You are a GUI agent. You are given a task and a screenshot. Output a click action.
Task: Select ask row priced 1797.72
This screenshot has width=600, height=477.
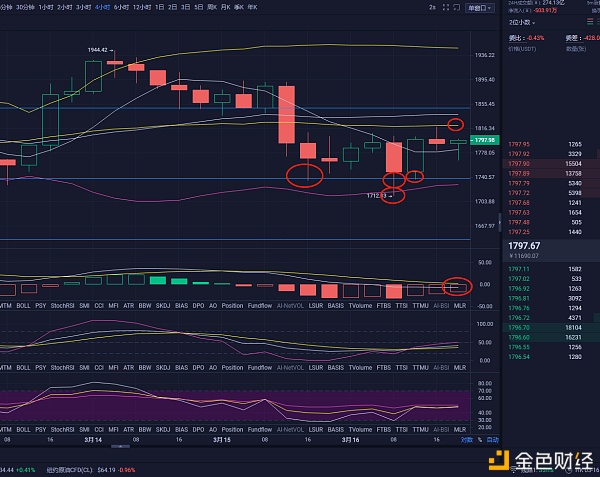click(551, 193)
